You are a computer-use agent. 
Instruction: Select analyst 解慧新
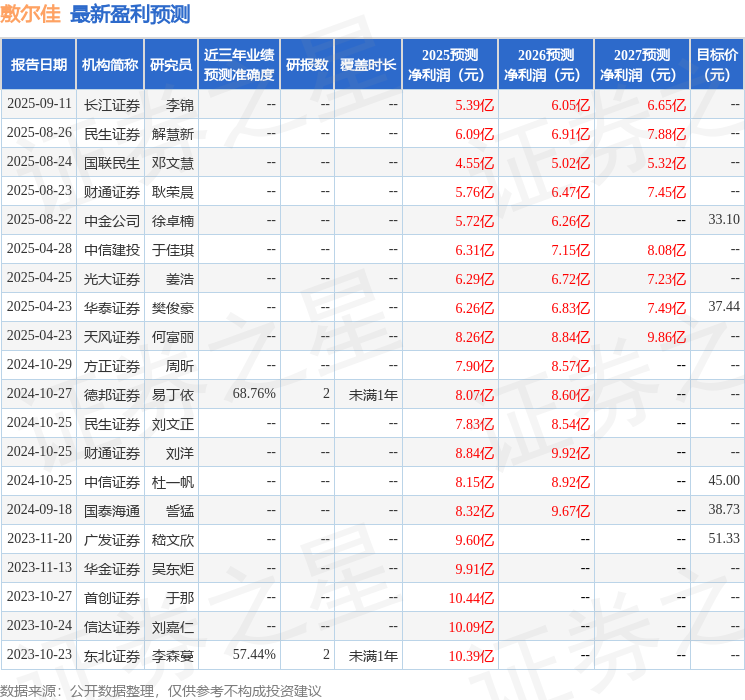pos(172,134)
